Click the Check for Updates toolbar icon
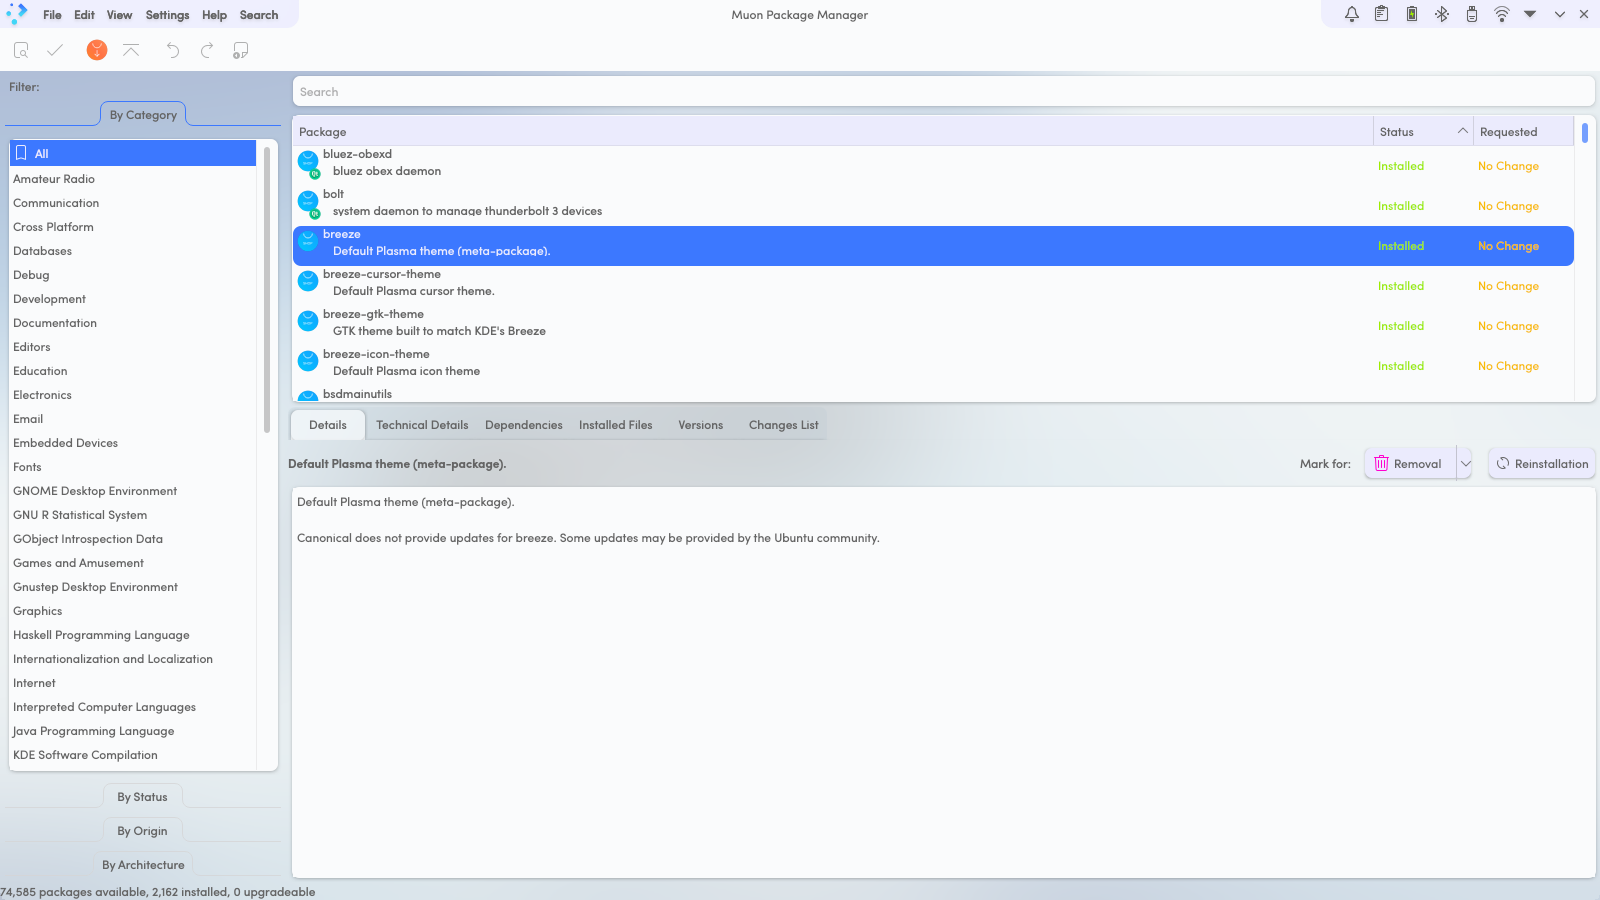Viewport: 1600px width, 900px height. [x=21, y=50]
